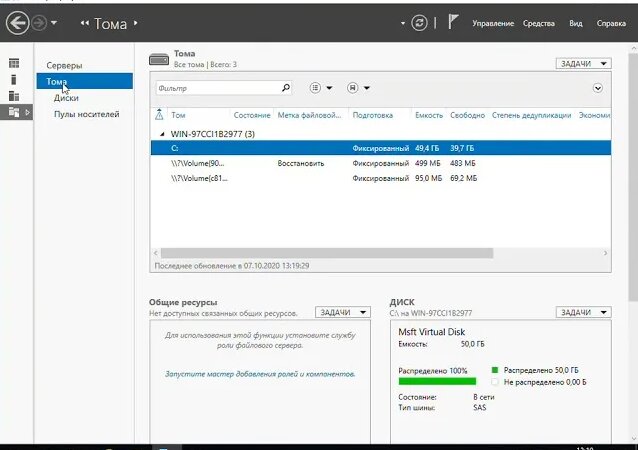Image resolution: width=638 pixels, height=450 pixels.
Task: Click the Back navigation arrow button
Action: pyautogui.click(x=17, y=23)
